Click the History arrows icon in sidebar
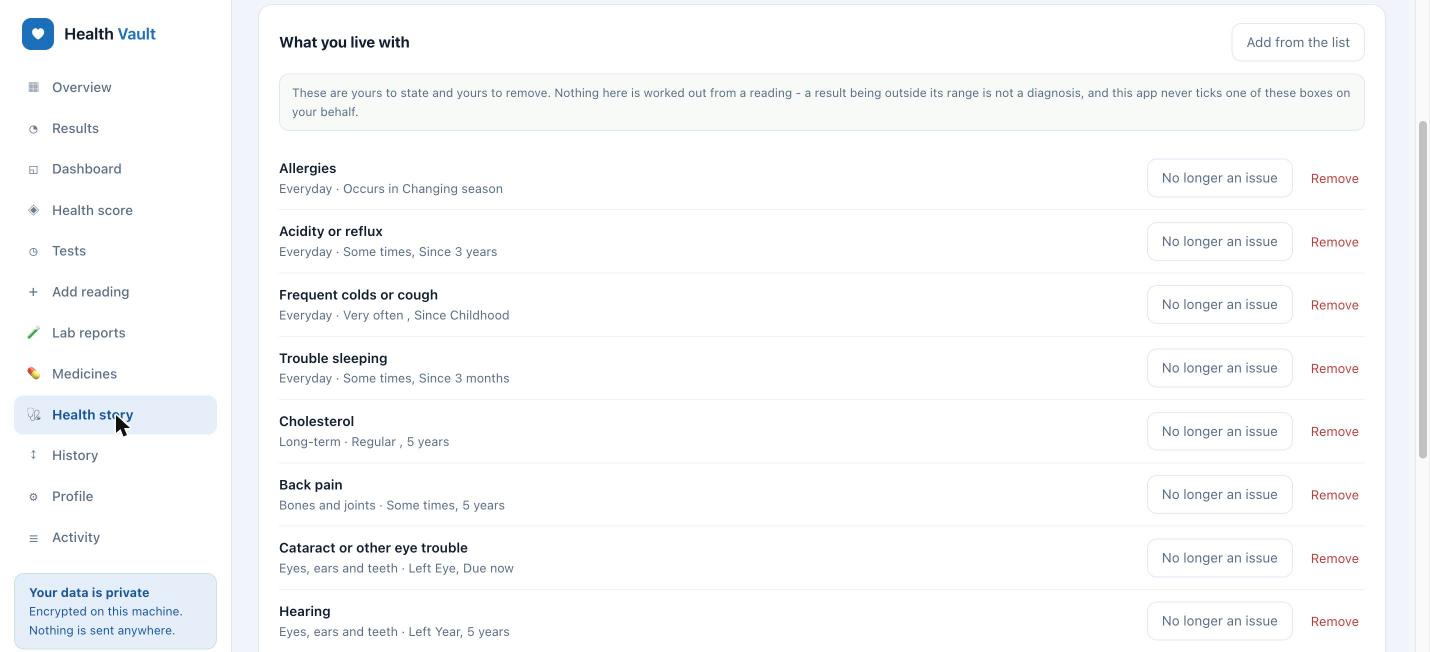This screenshot has height=652, width=1430. 33,455
